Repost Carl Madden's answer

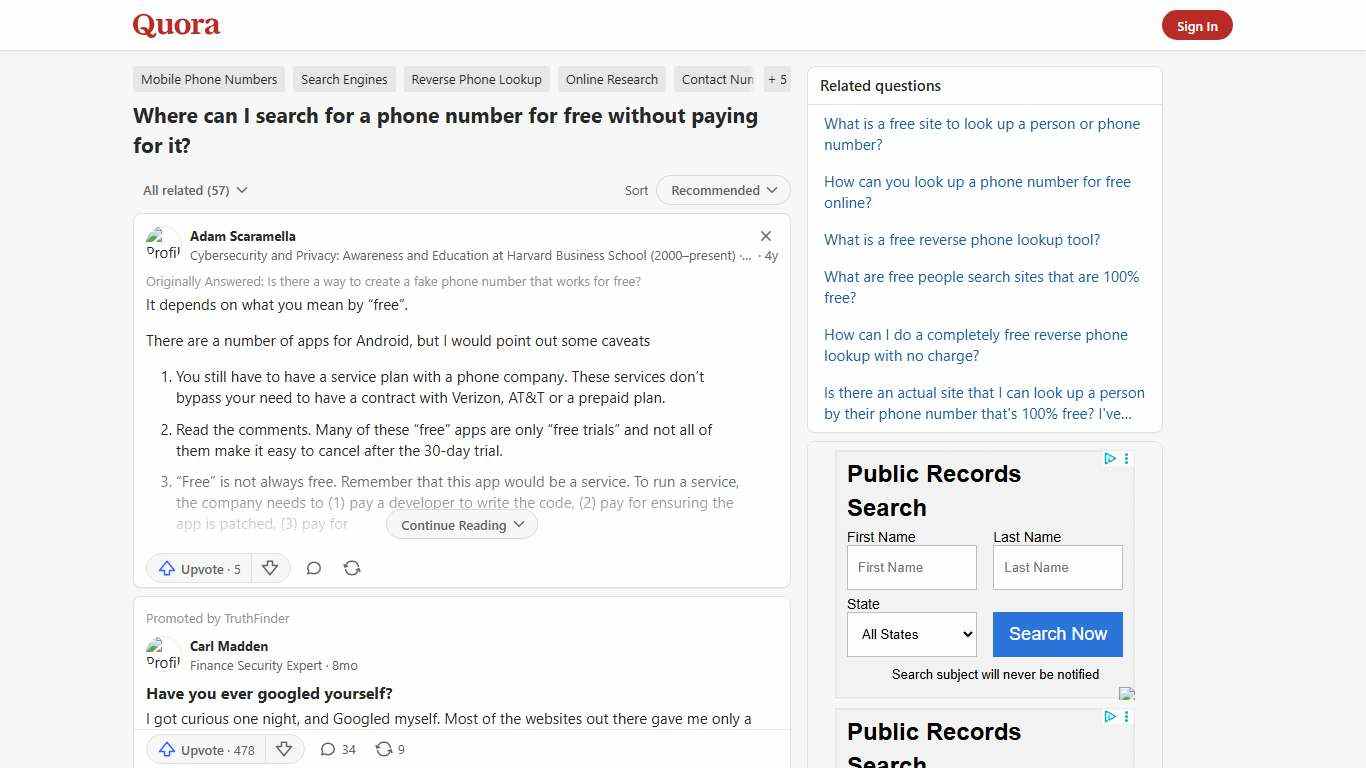(389, 749)
